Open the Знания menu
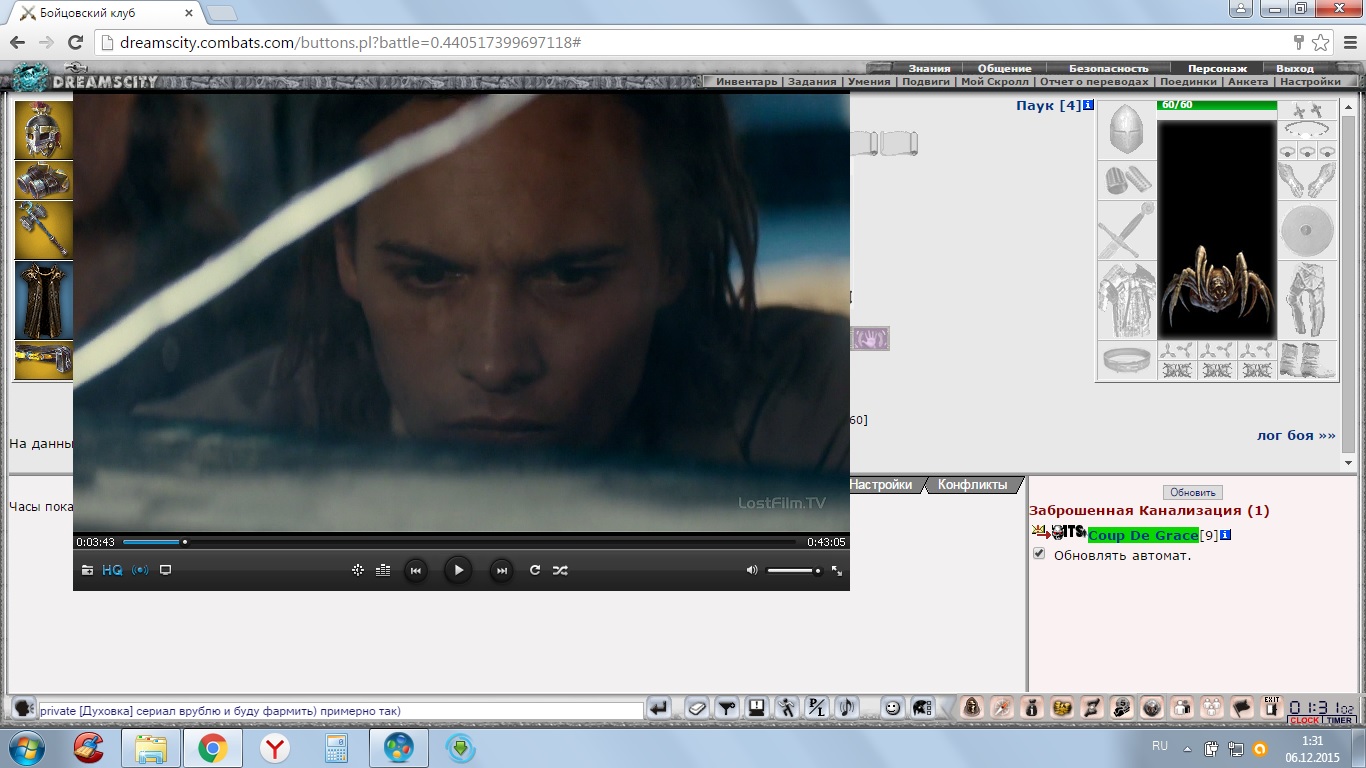This screenshot has height=768, width=1366. 929,68
